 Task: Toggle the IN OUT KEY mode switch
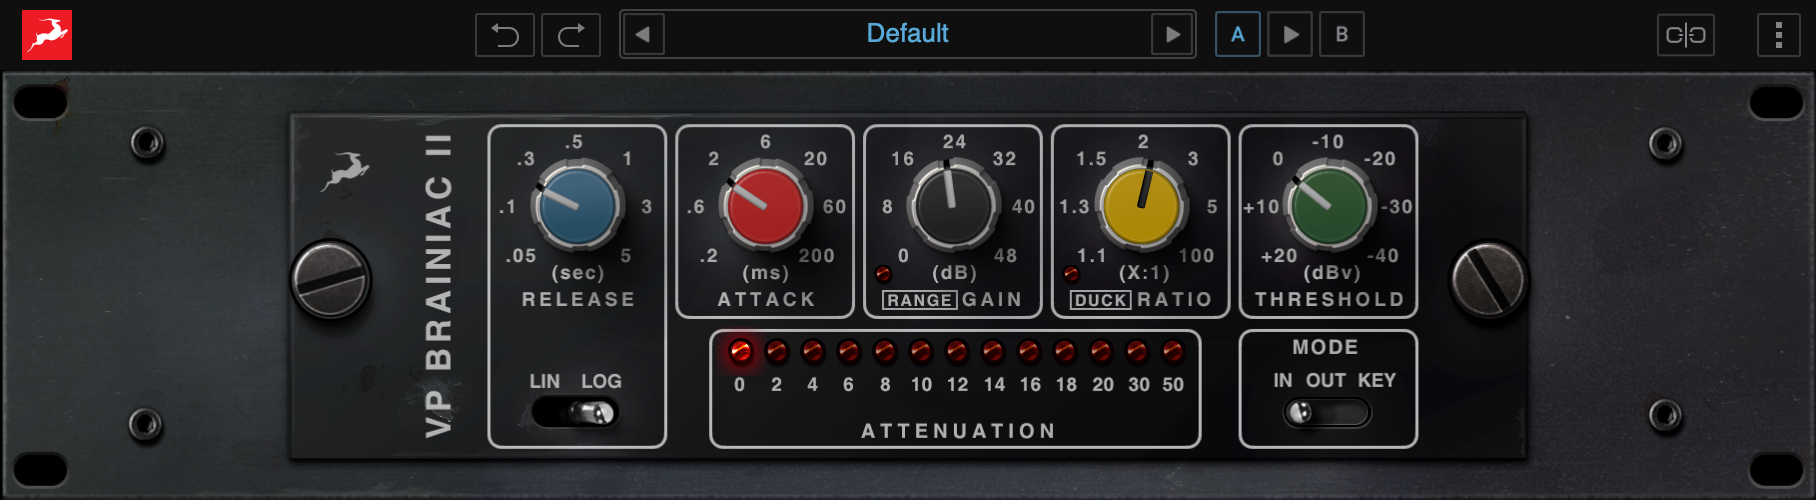pos(1327,412)
